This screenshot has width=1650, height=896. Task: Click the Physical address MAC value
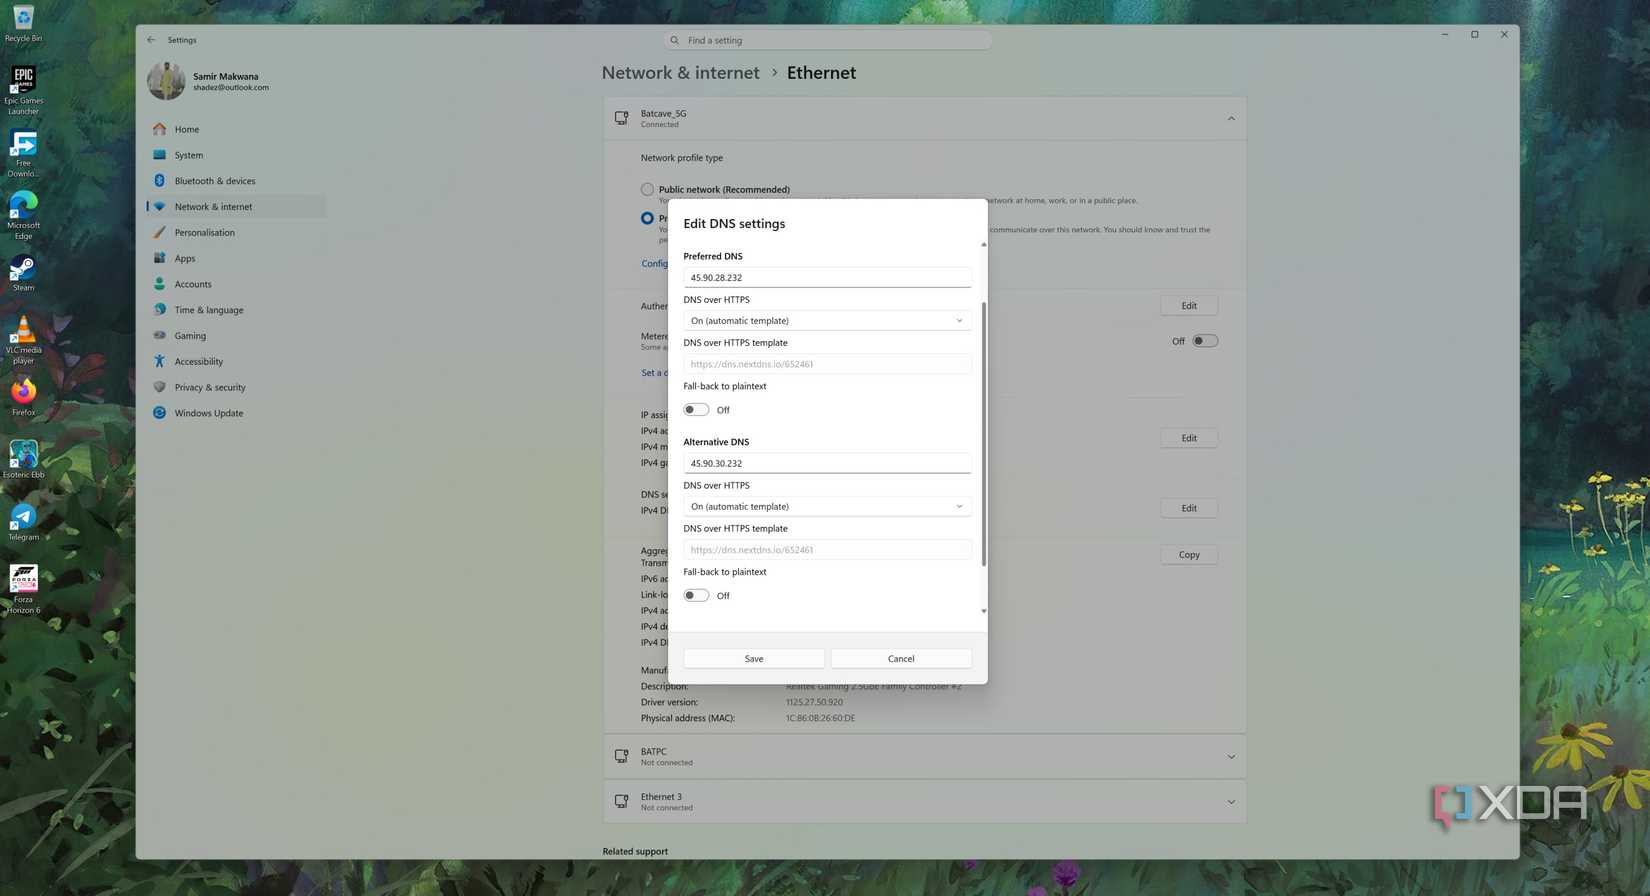click(820, 718)
